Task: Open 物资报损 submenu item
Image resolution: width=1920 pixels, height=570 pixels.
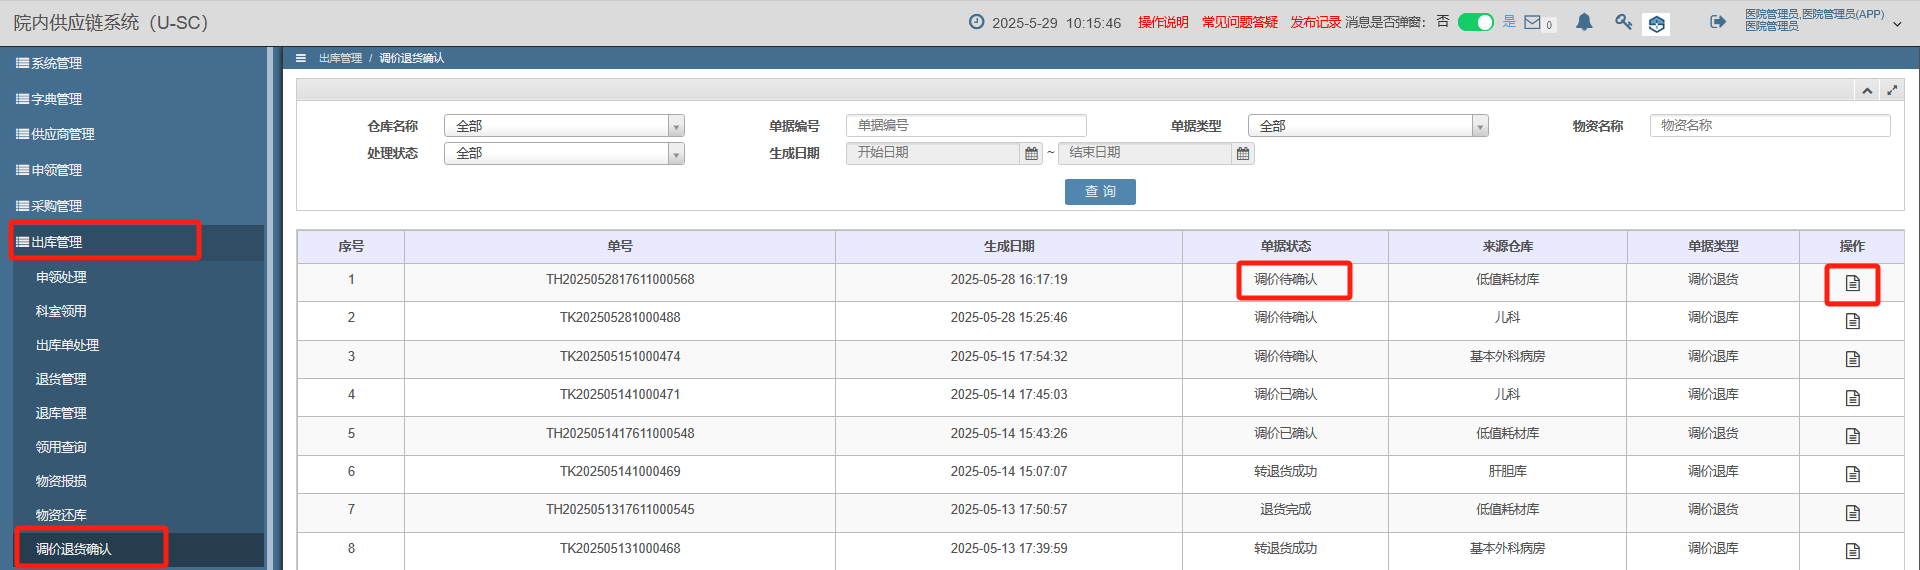Action: point(61,481)
